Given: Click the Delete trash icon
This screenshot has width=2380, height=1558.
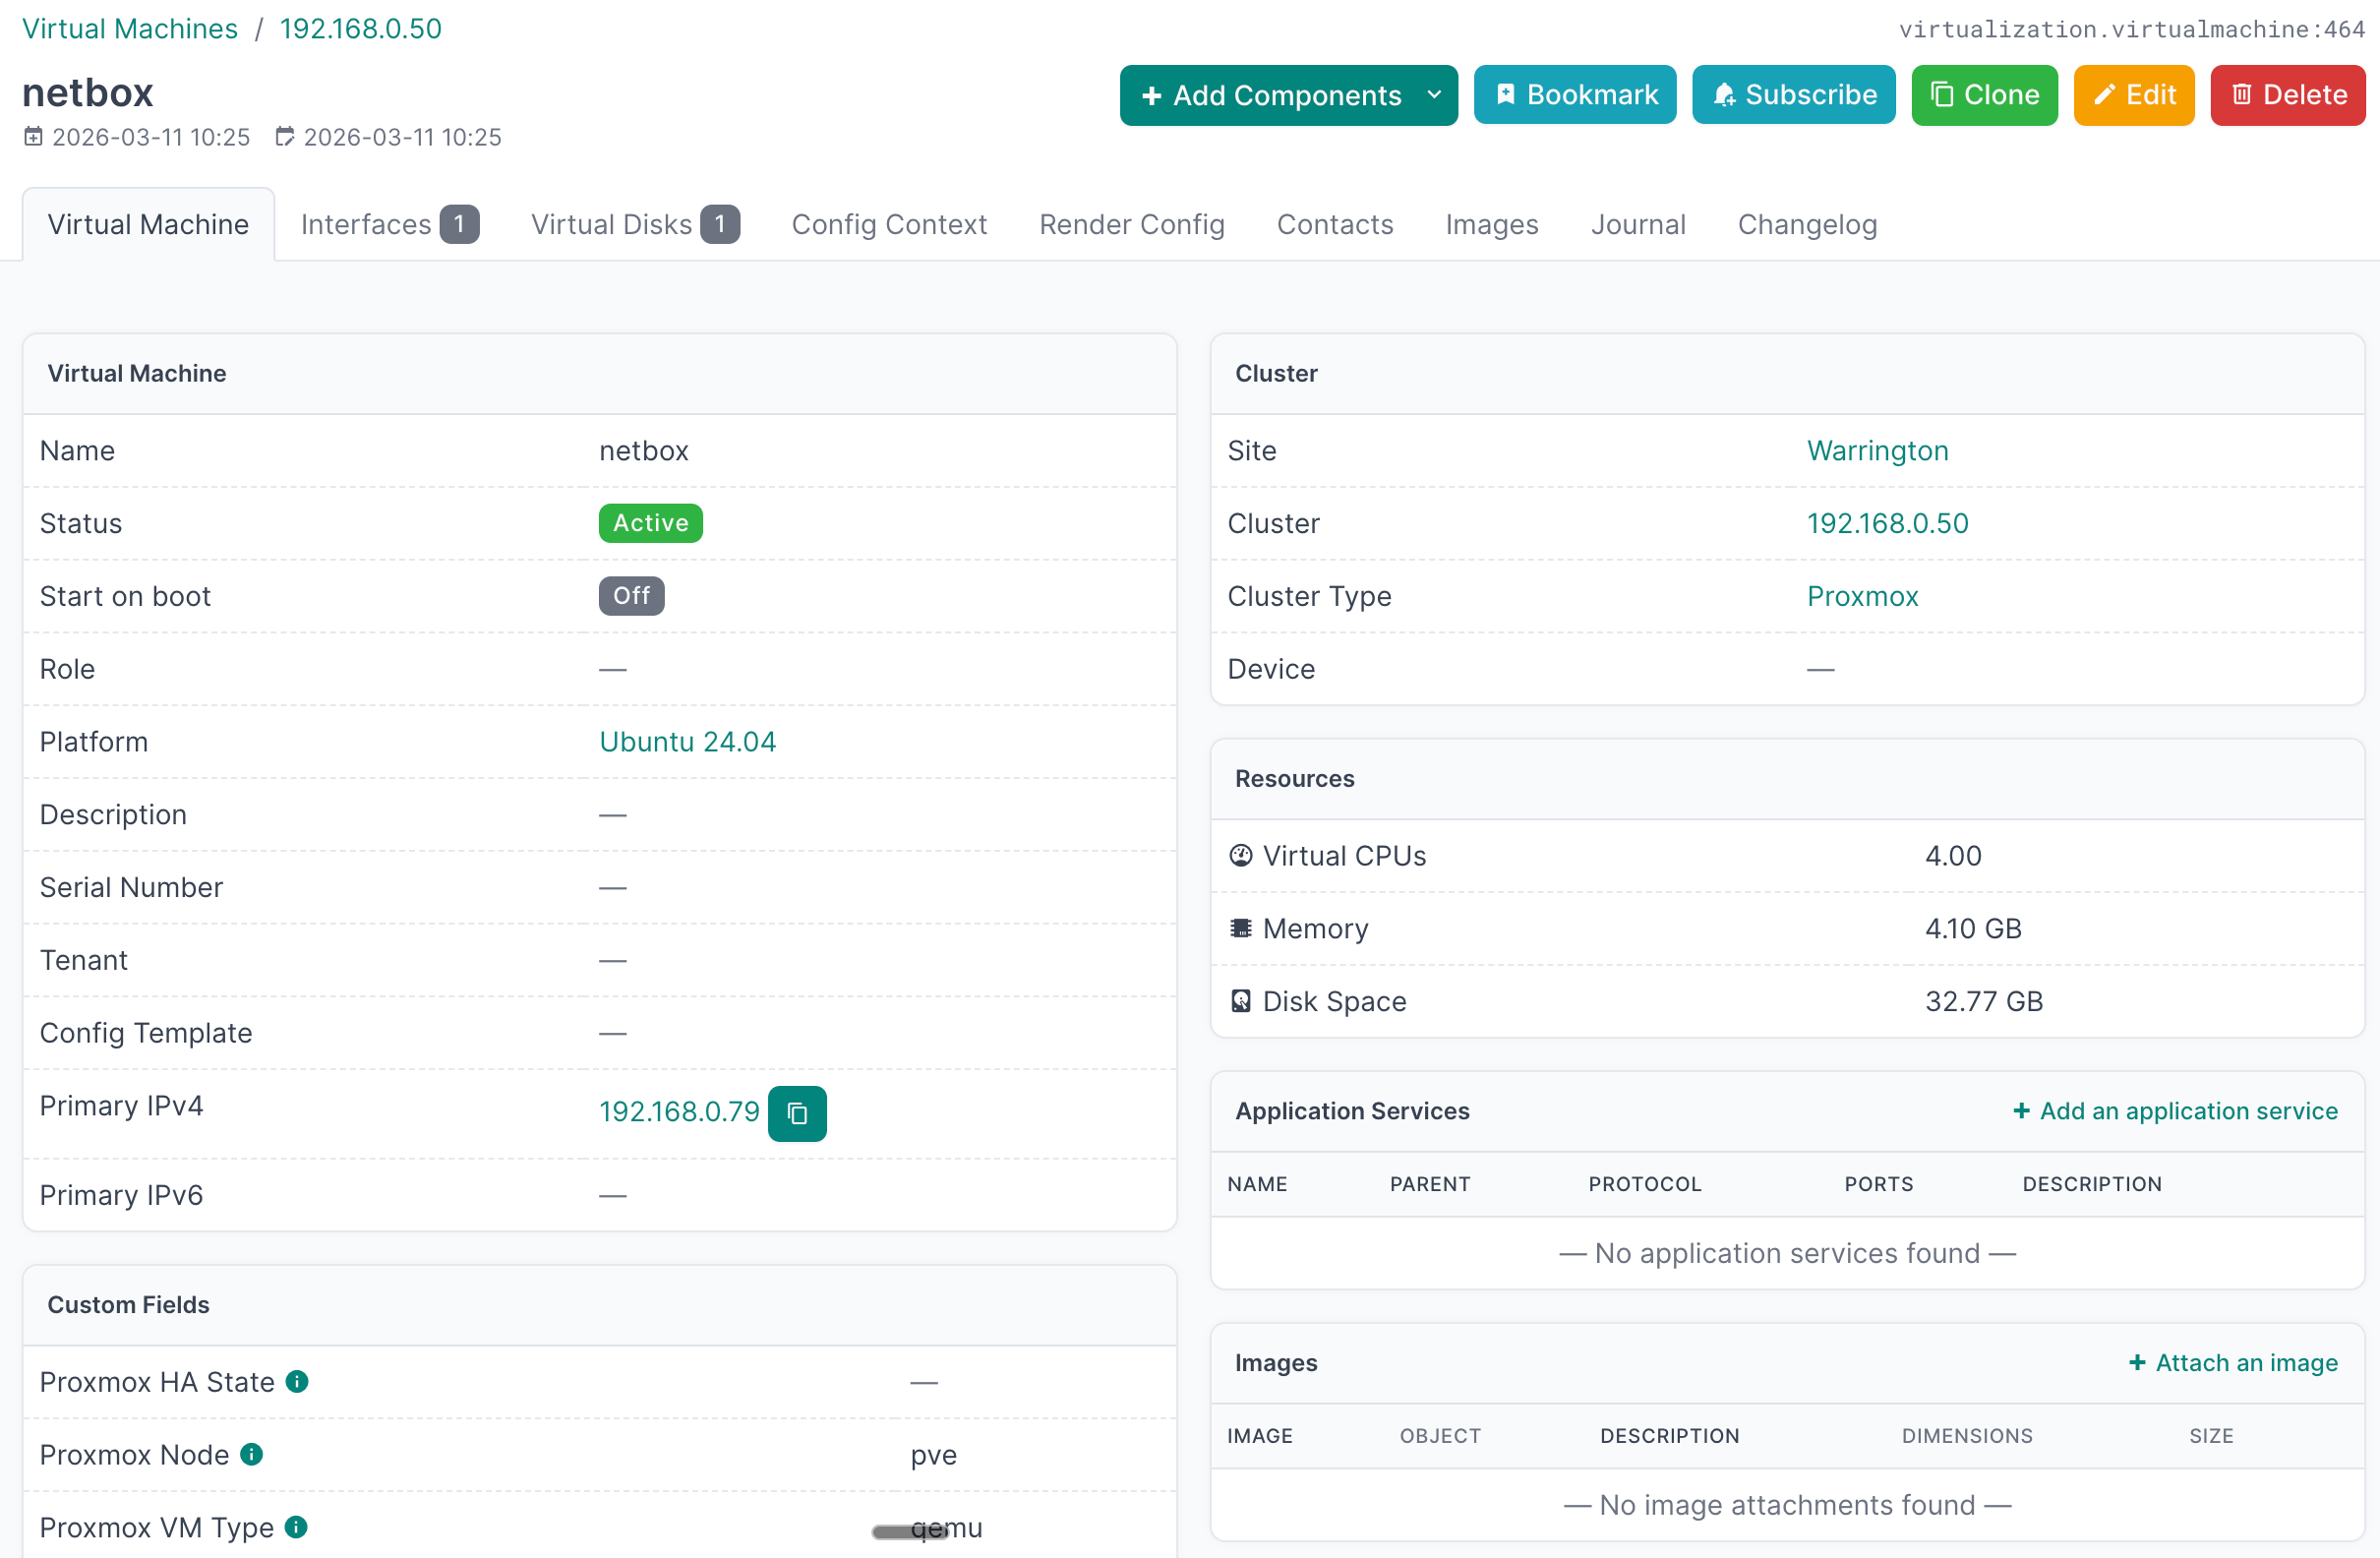Looking at the screenshot, I should point(2240,94).
